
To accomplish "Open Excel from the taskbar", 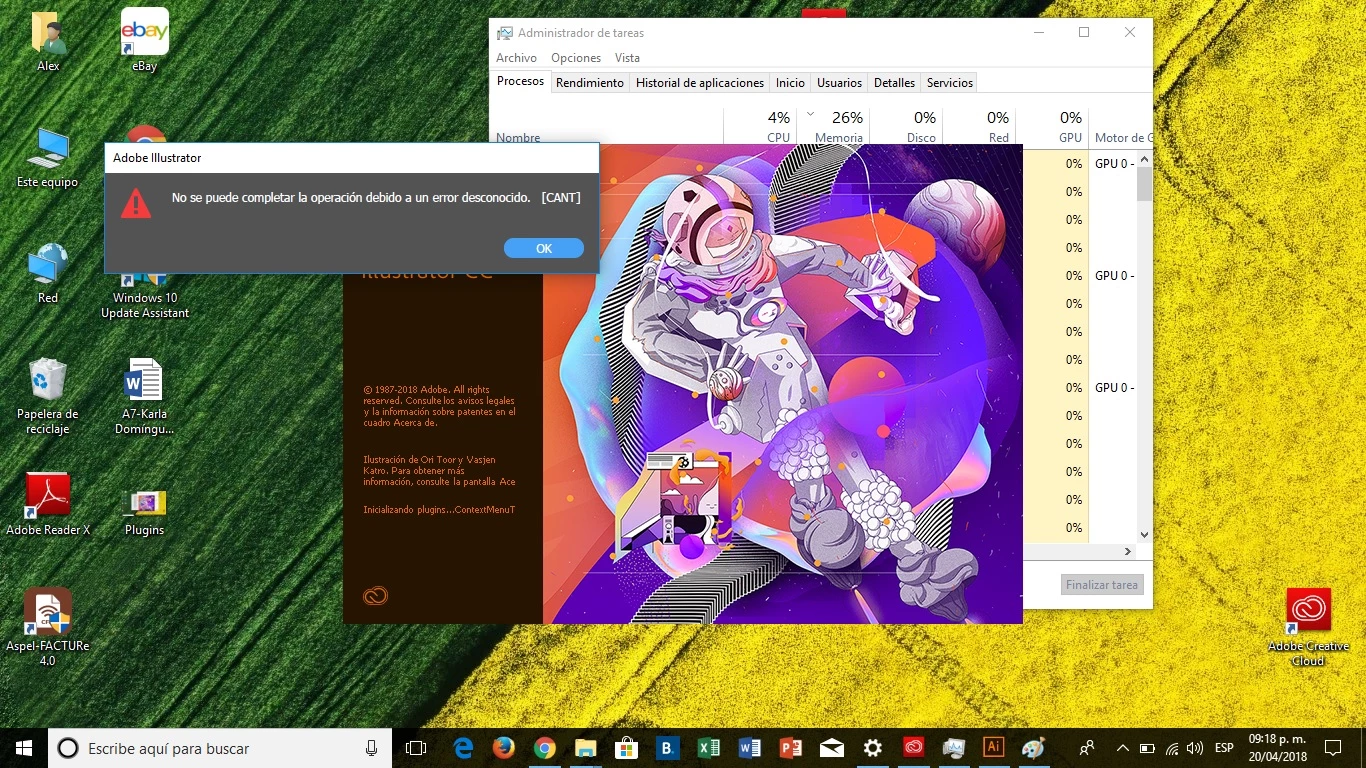I will point(708,748).
